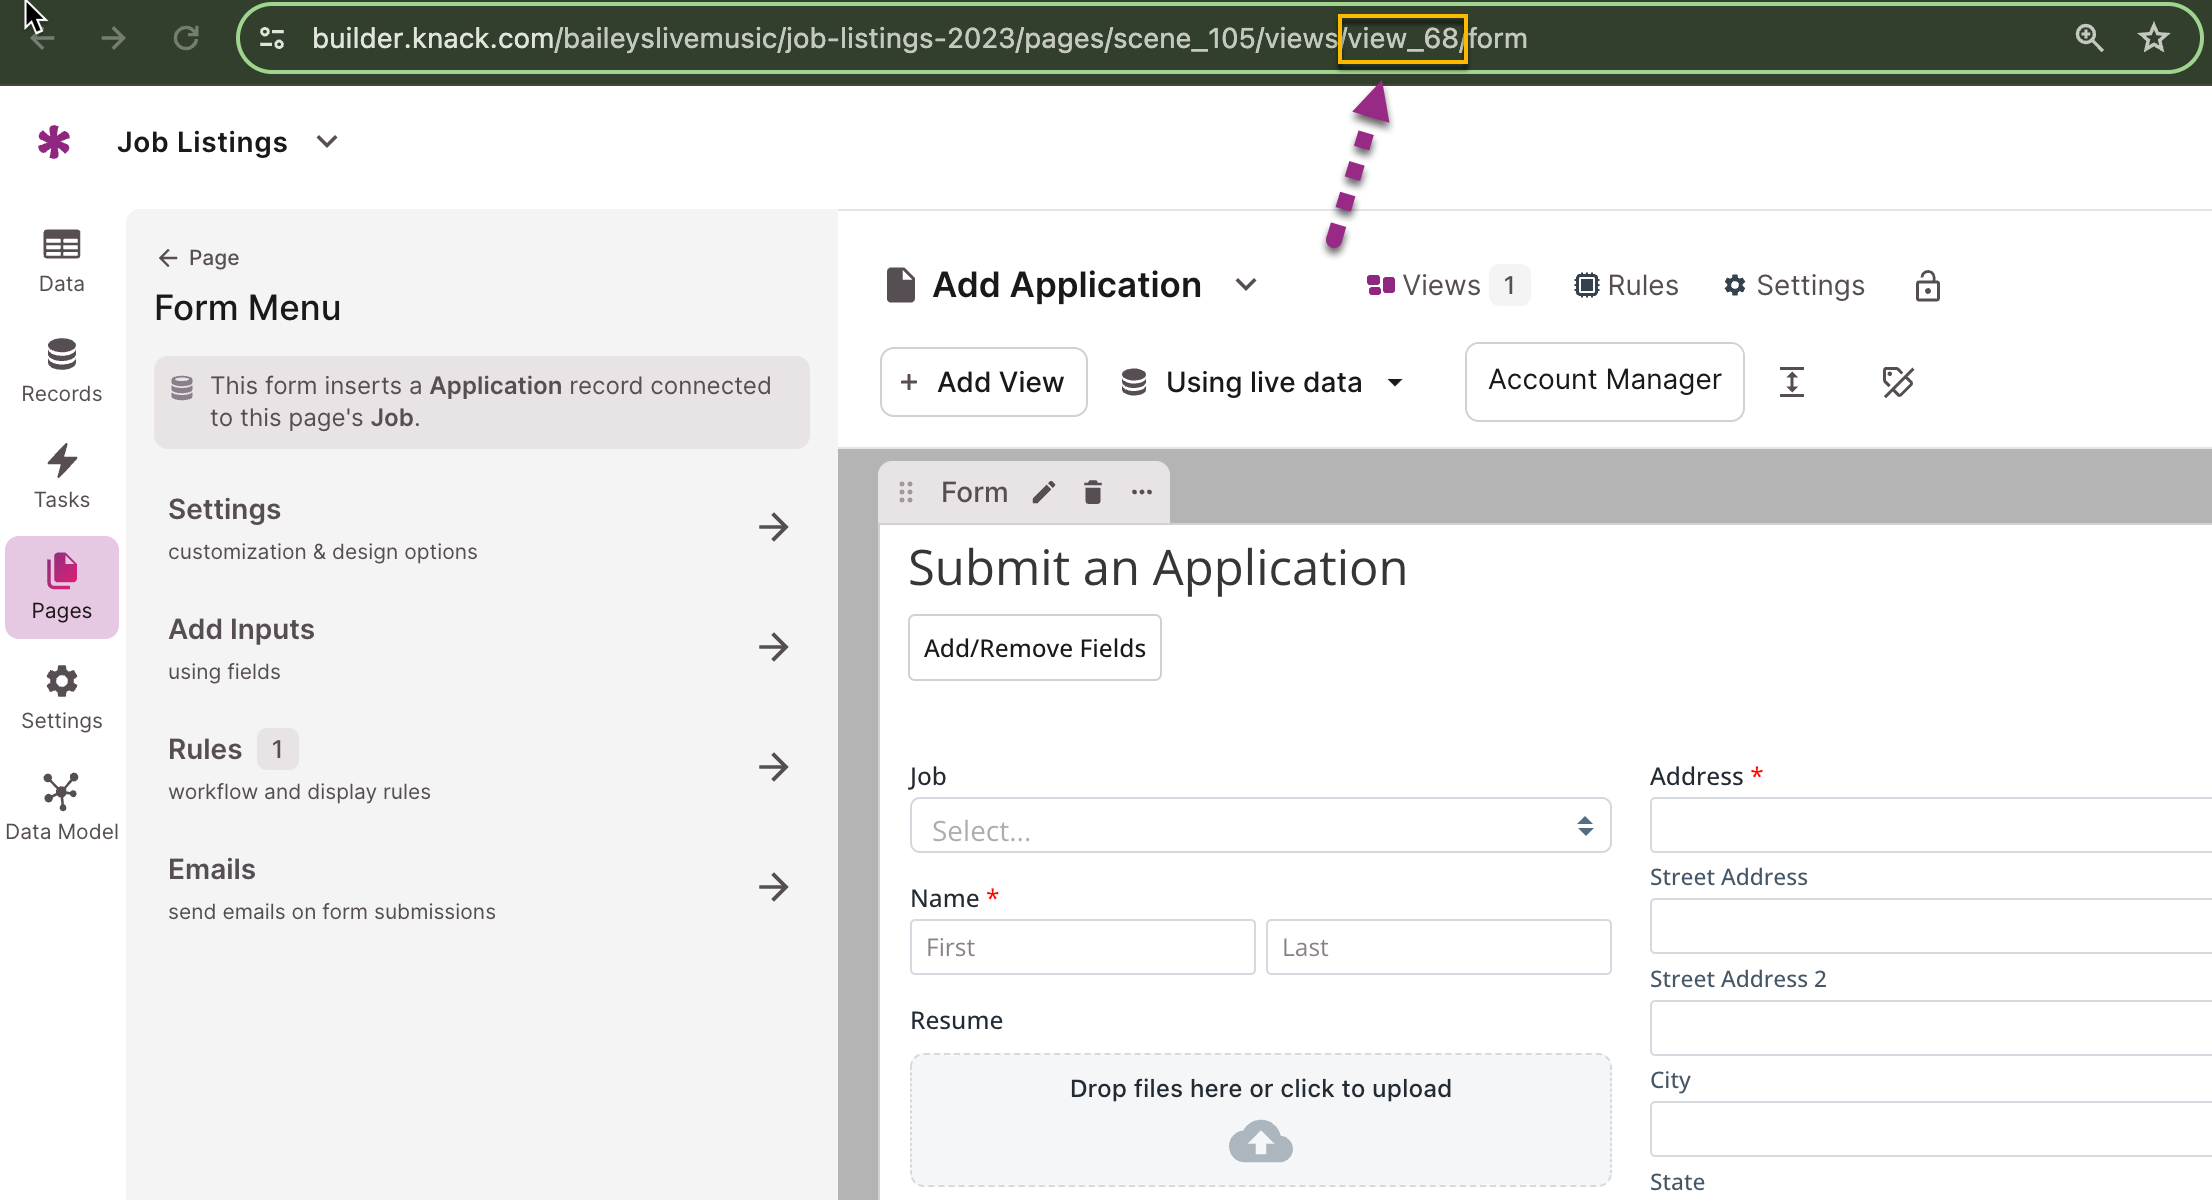Delete the Form view via the trash icon
Viewport: 2212px width, 1200px height.
coord(1092,491)
